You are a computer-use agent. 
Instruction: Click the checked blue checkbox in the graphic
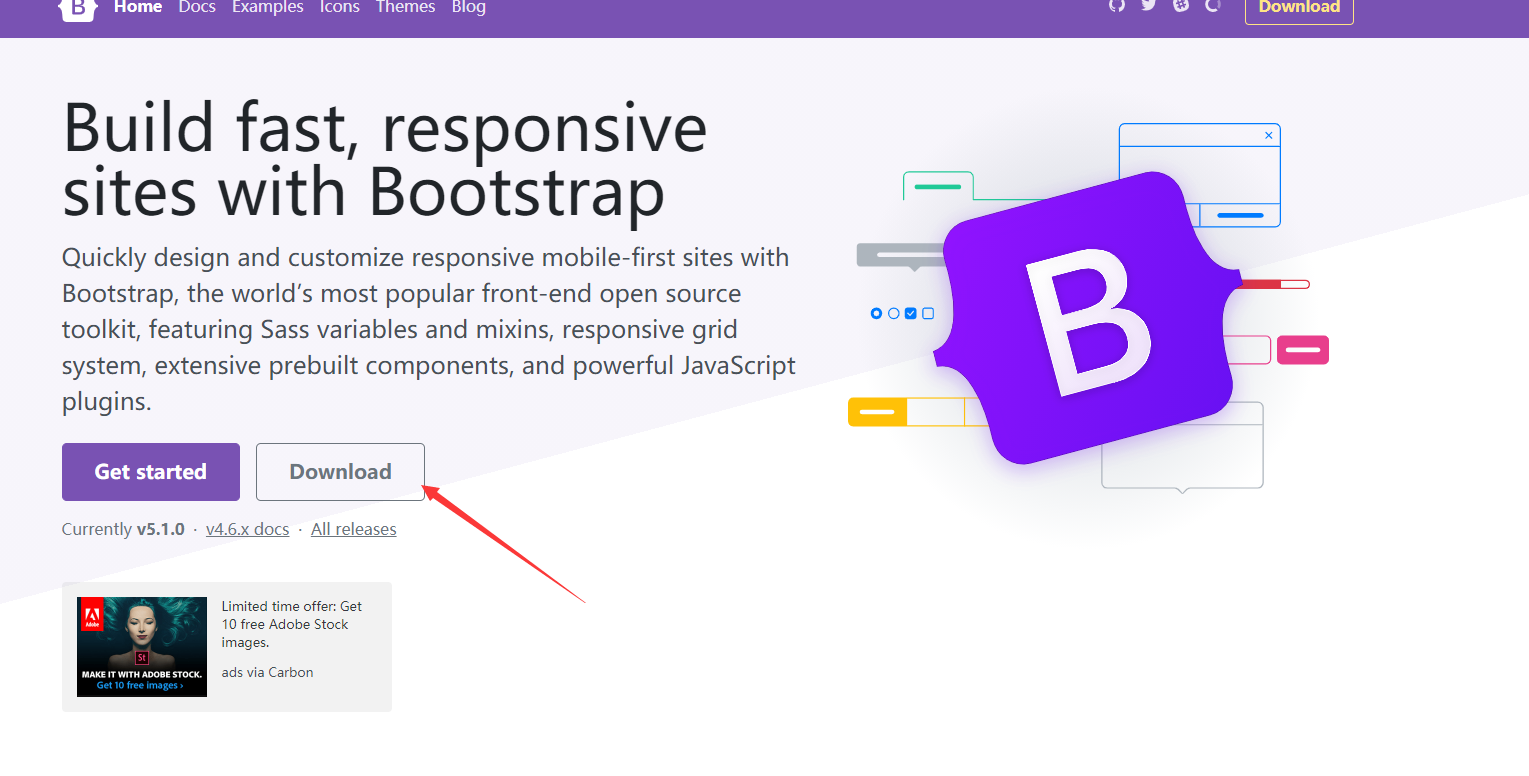click(x=910, y=312)
